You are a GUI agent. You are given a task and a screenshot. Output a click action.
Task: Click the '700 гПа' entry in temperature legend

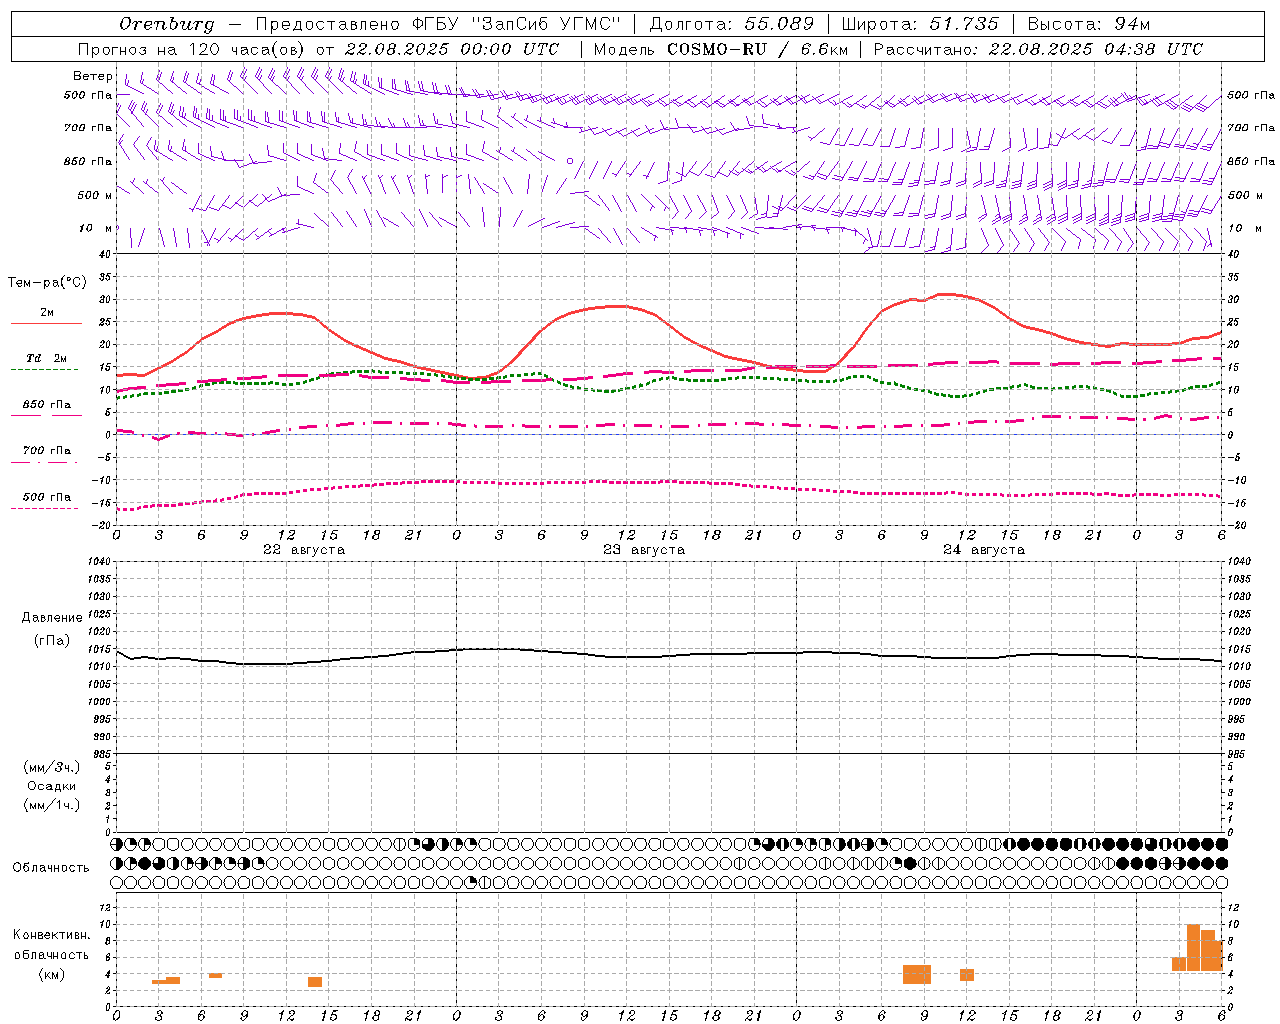pyautogui.click(x=46, y=450)
